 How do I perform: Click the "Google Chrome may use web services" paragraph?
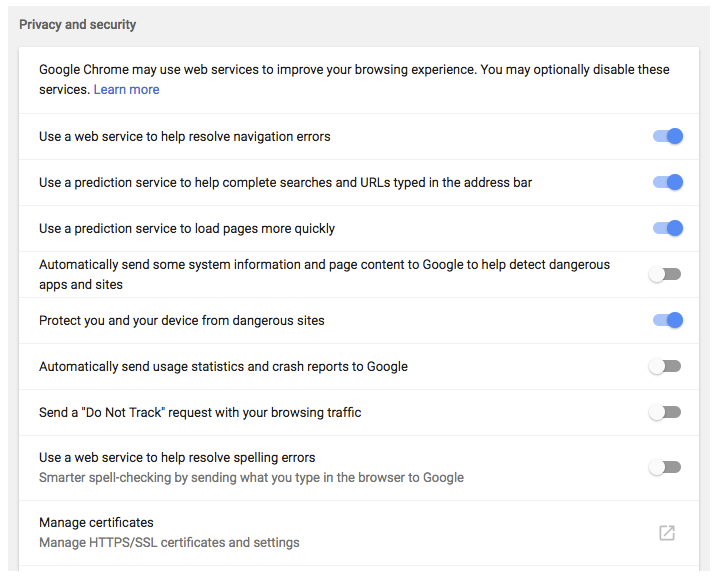pyautogui.click(x=354, y=79)
